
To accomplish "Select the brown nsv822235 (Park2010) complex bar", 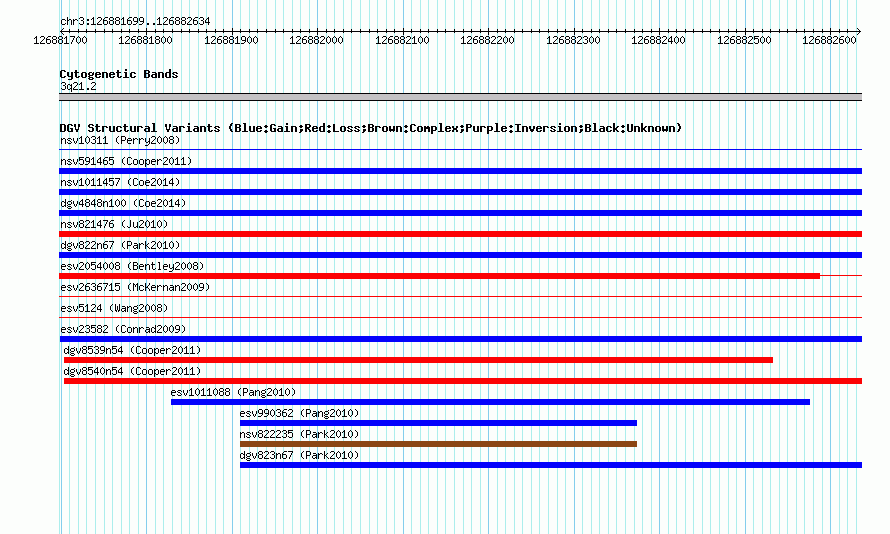I will click(x=438, y=444).
